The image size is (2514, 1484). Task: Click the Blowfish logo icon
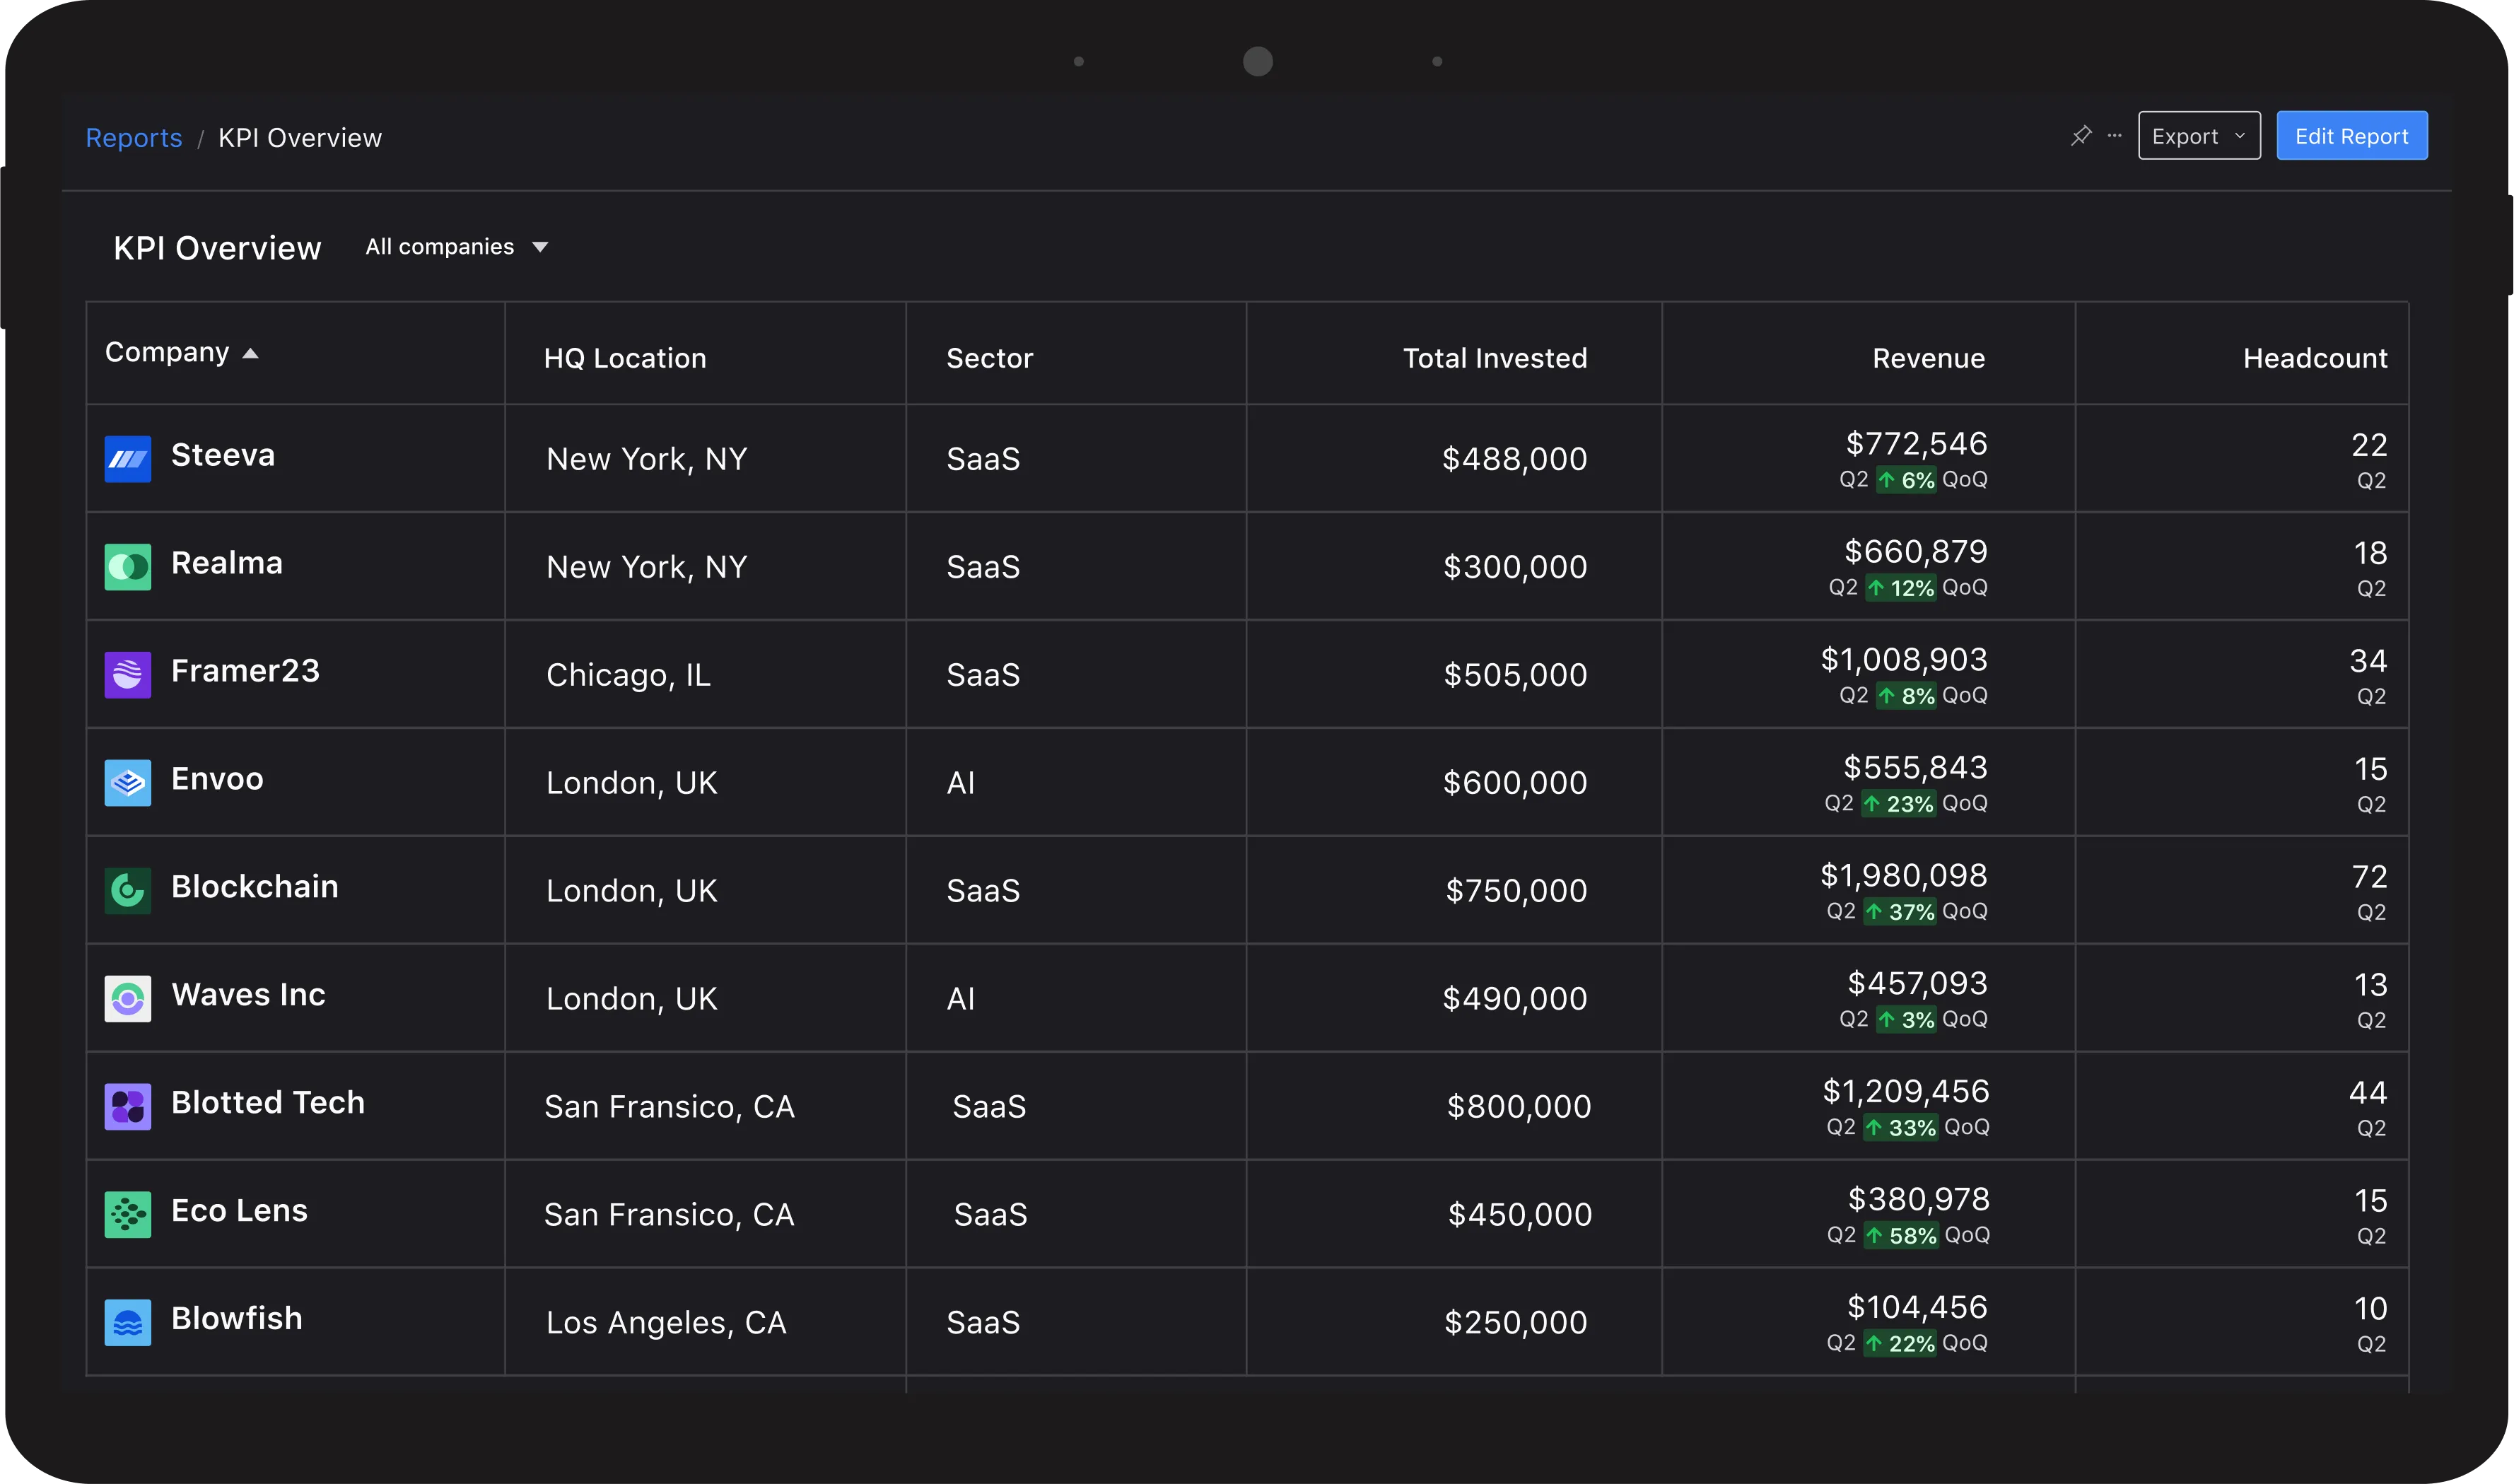point(128,1322)
